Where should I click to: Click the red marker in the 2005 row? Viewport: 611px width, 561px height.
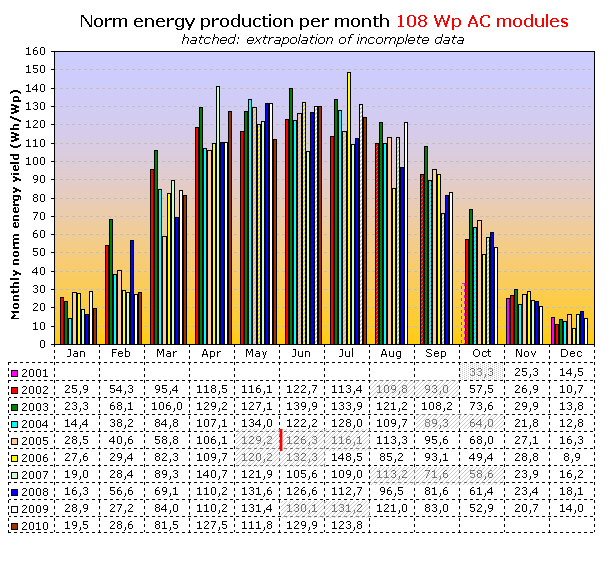(283, 440)
